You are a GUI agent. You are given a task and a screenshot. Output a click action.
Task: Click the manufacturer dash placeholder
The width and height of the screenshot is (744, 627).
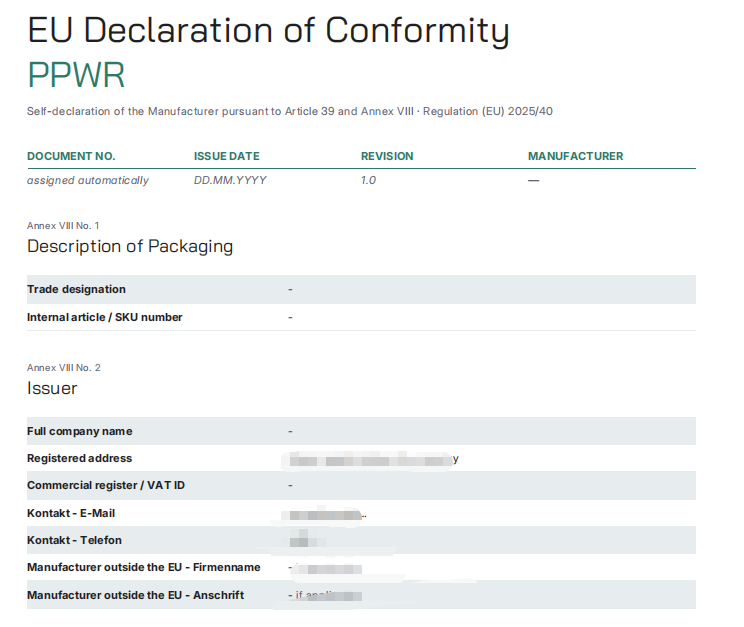tap(533, 180)
